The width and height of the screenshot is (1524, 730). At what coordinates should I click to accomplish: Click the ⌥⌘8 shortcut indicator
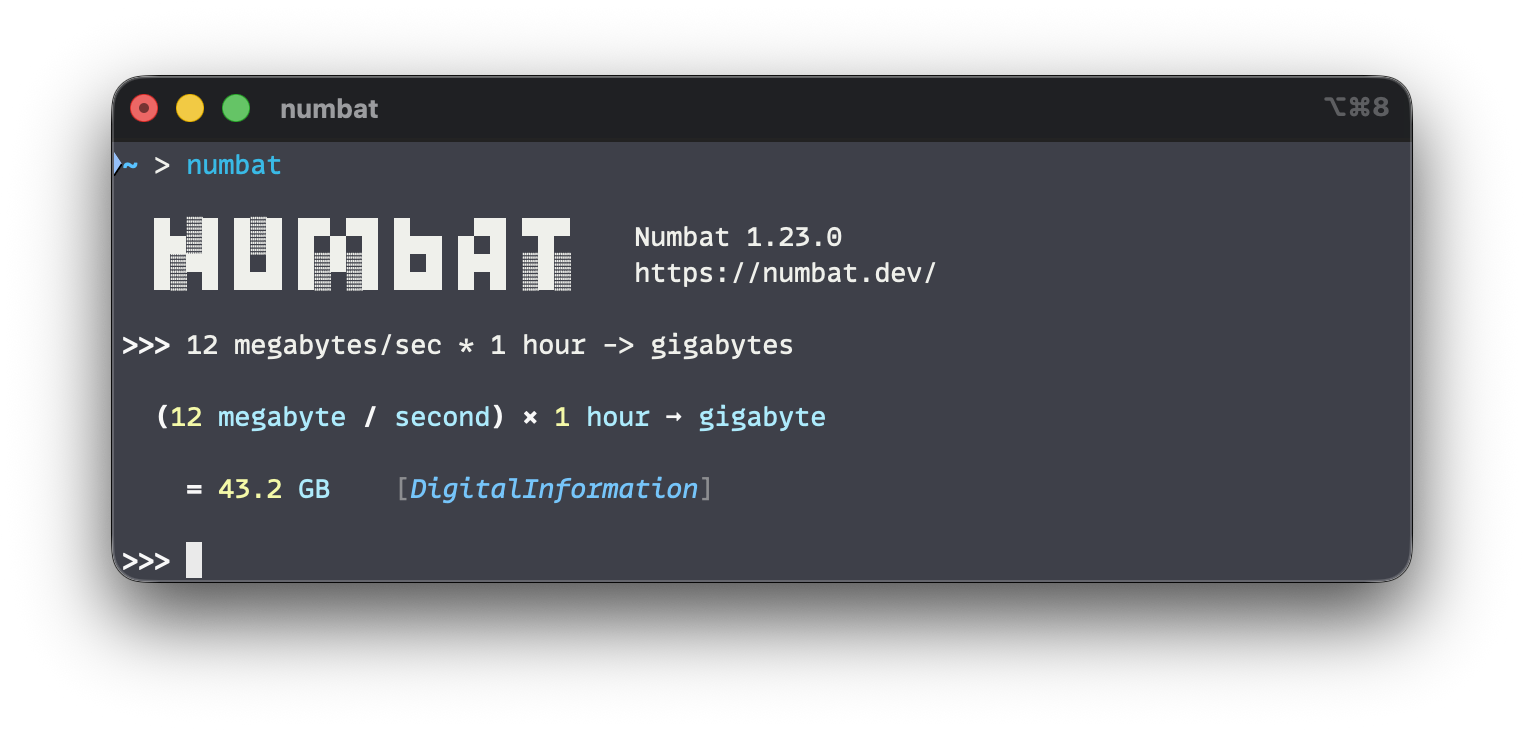point(1356,107)
